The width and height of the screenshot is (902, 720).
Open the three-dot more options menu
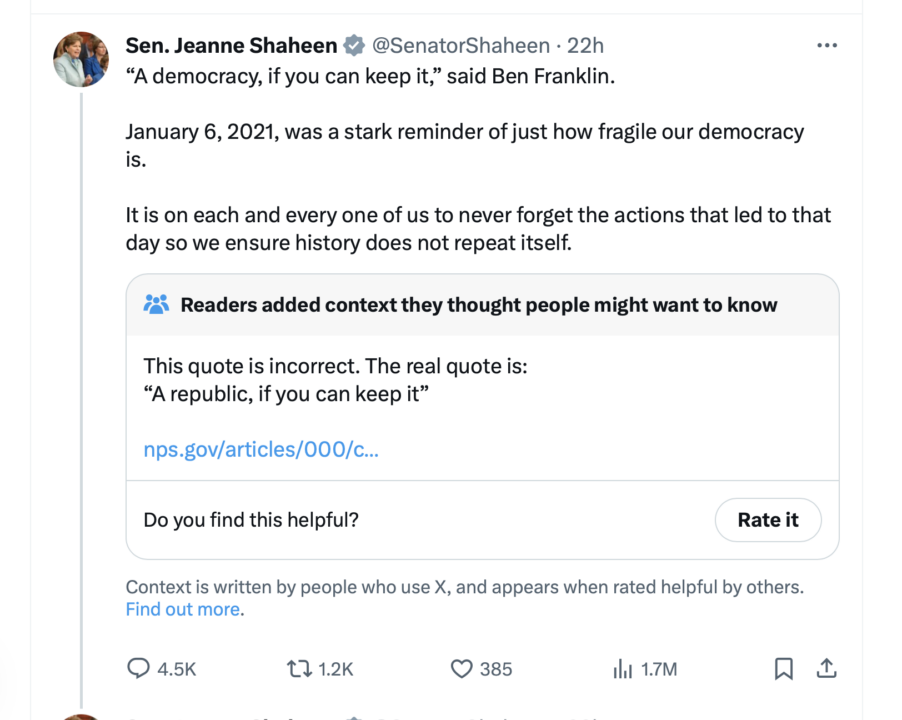tap(826, 46)
